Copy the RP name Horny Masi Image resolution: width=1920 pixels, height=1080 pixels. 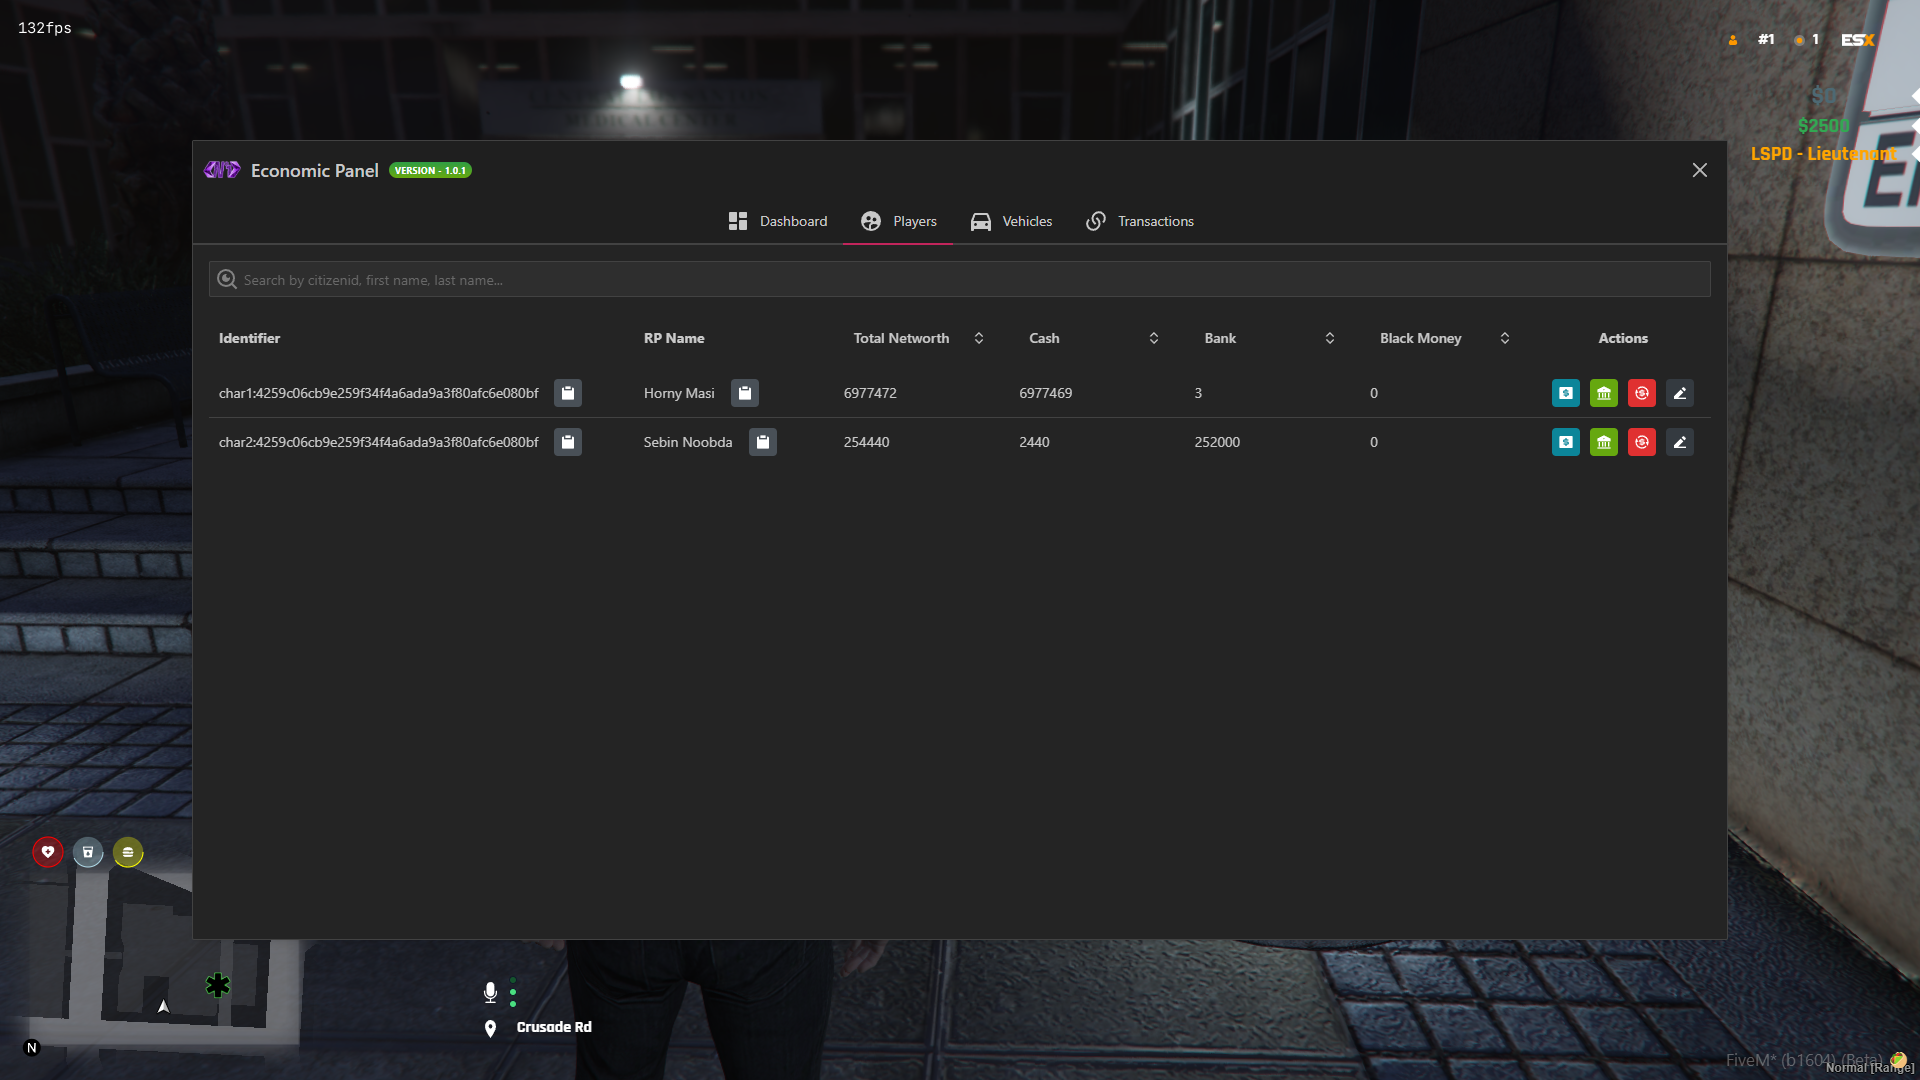coord(745,393)
